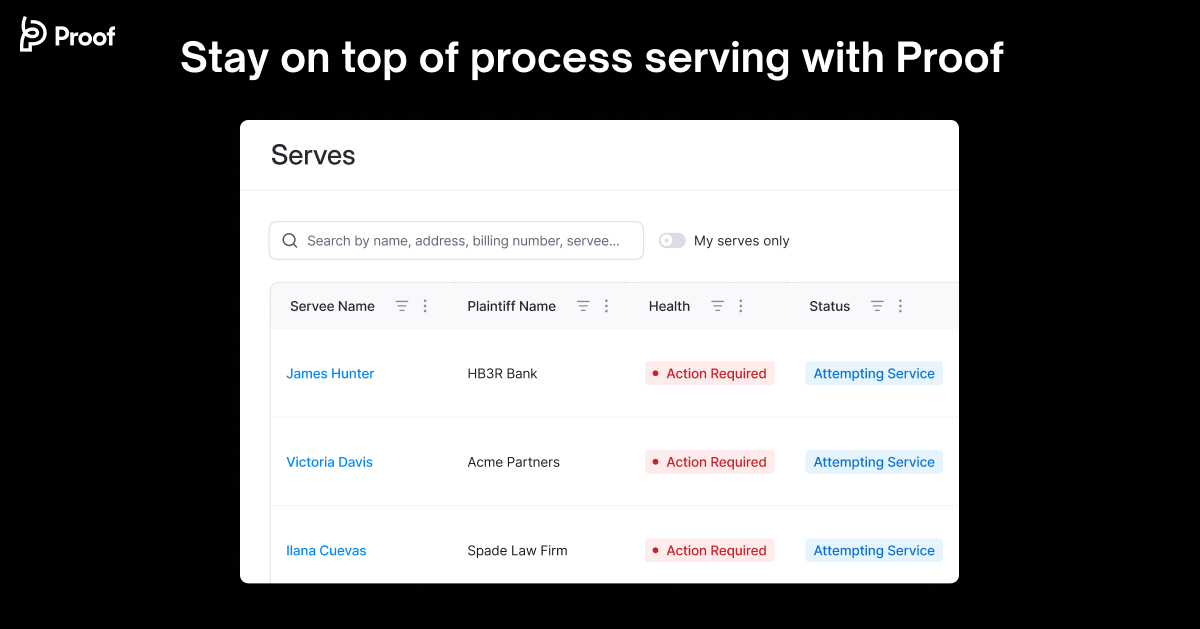The image size is (1200, 629).
Task: Click the Status column header label
Action: pos(829,306)
